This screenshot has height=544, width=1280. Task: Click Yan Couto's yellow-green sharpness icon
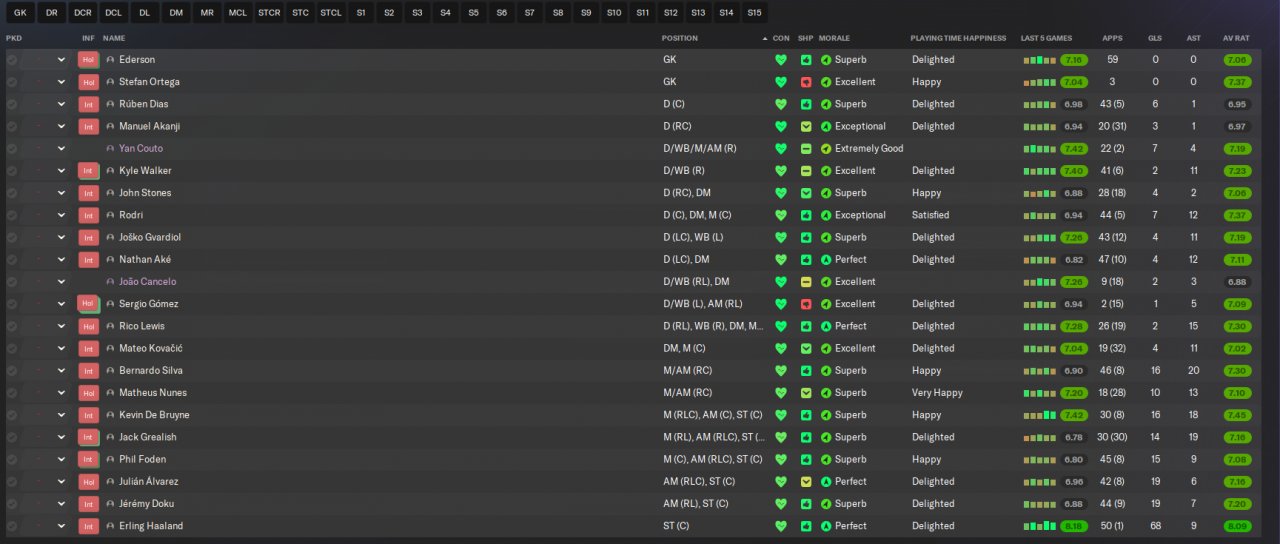(806, 149)
